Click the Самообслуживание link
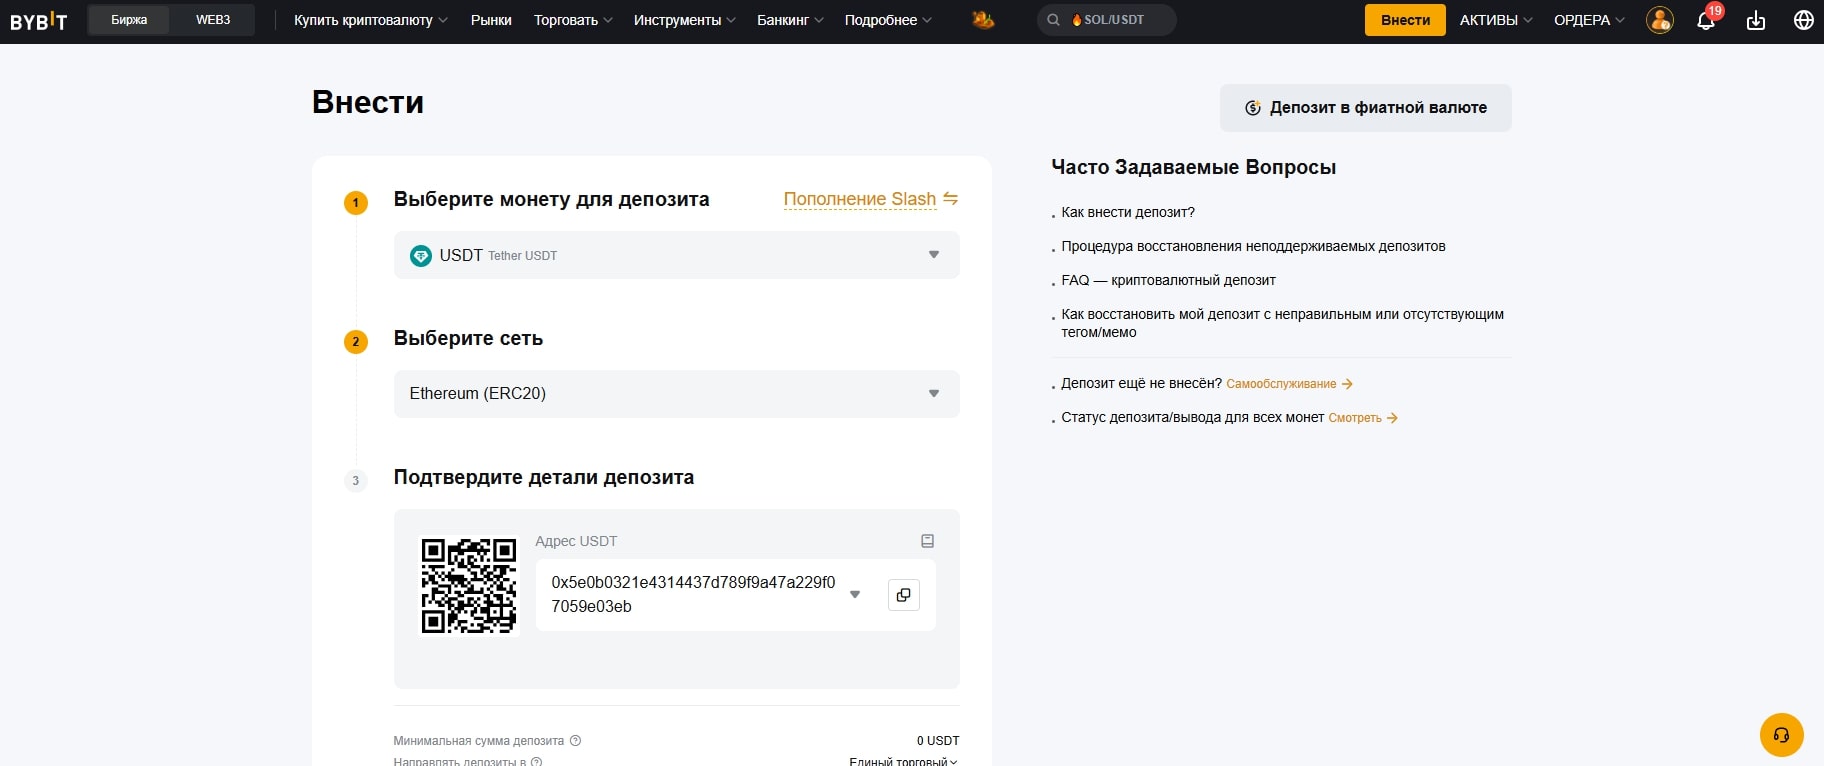The width and height of the screenshot is (1824, 766). click(x=1289, y=384)
